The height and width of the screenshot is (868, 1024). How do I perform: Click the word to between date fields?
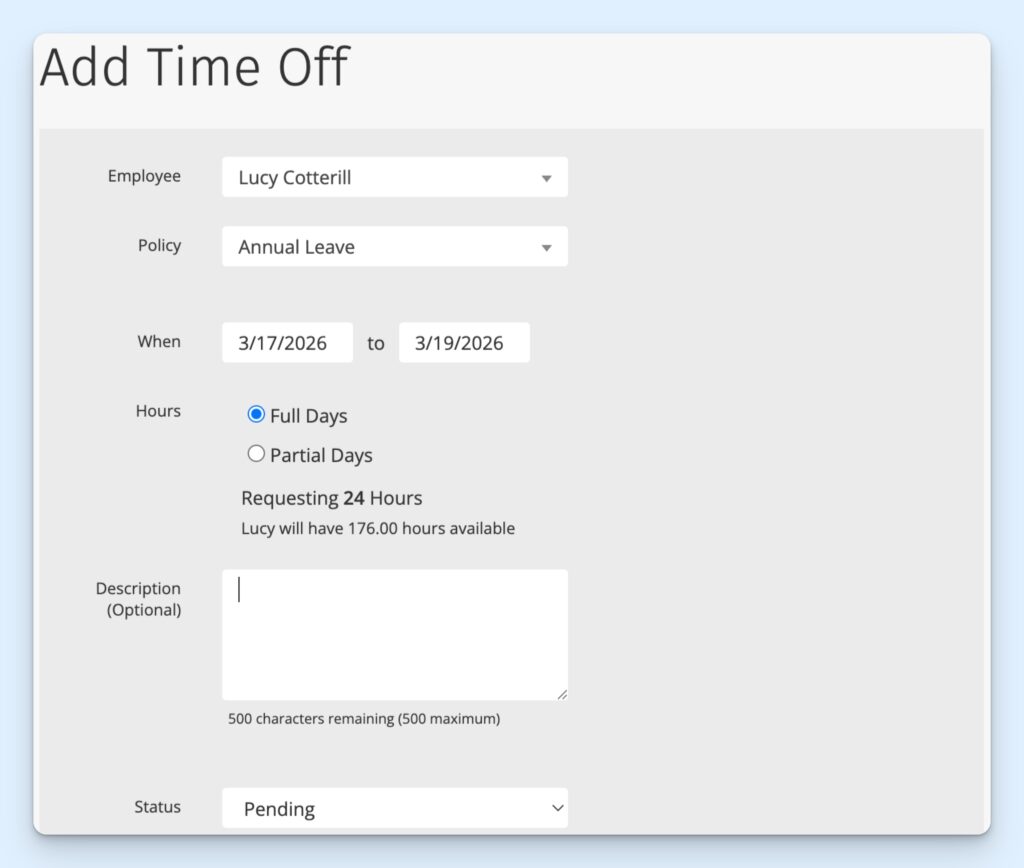click(x=376, y=343)
